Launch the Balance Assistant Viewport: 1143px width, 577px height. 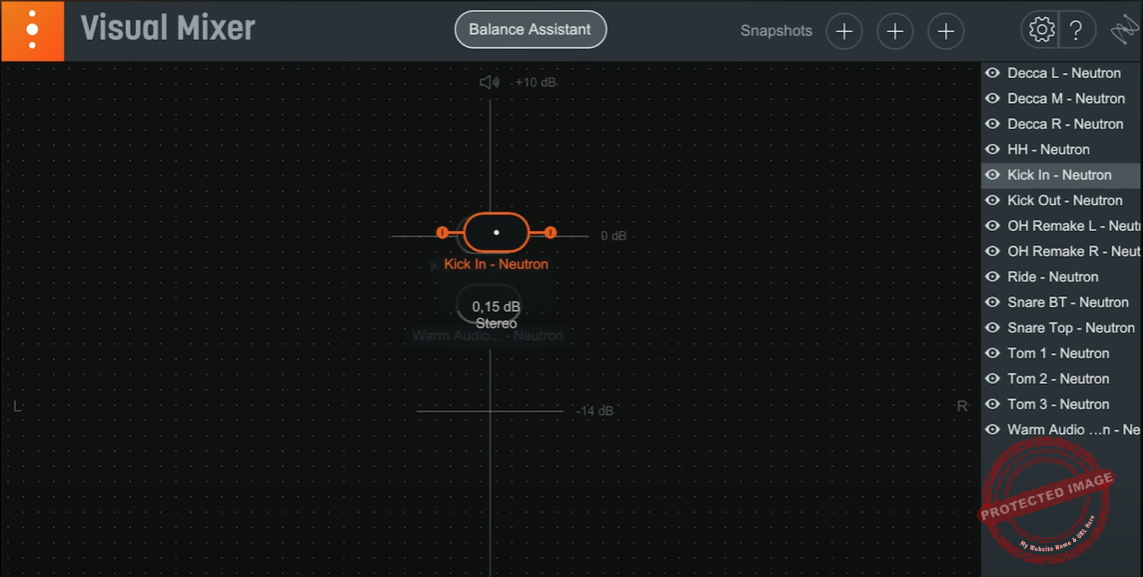[530, 30]
